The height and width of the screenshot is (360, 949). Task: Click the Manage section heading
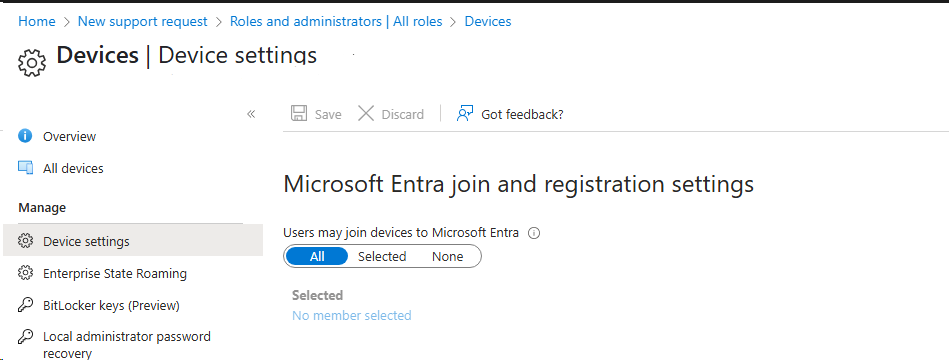(x=42, y=208)
